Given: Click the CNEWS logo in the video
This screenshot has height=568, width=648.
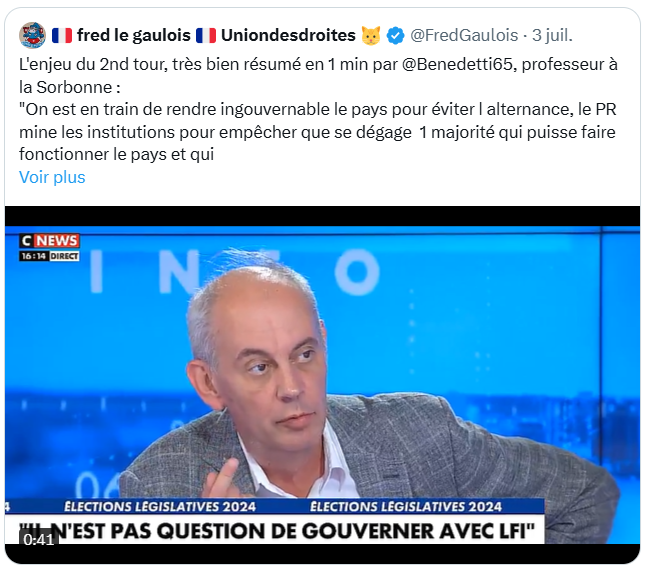Looking at the screenshot, I should [x=50, y=241].
